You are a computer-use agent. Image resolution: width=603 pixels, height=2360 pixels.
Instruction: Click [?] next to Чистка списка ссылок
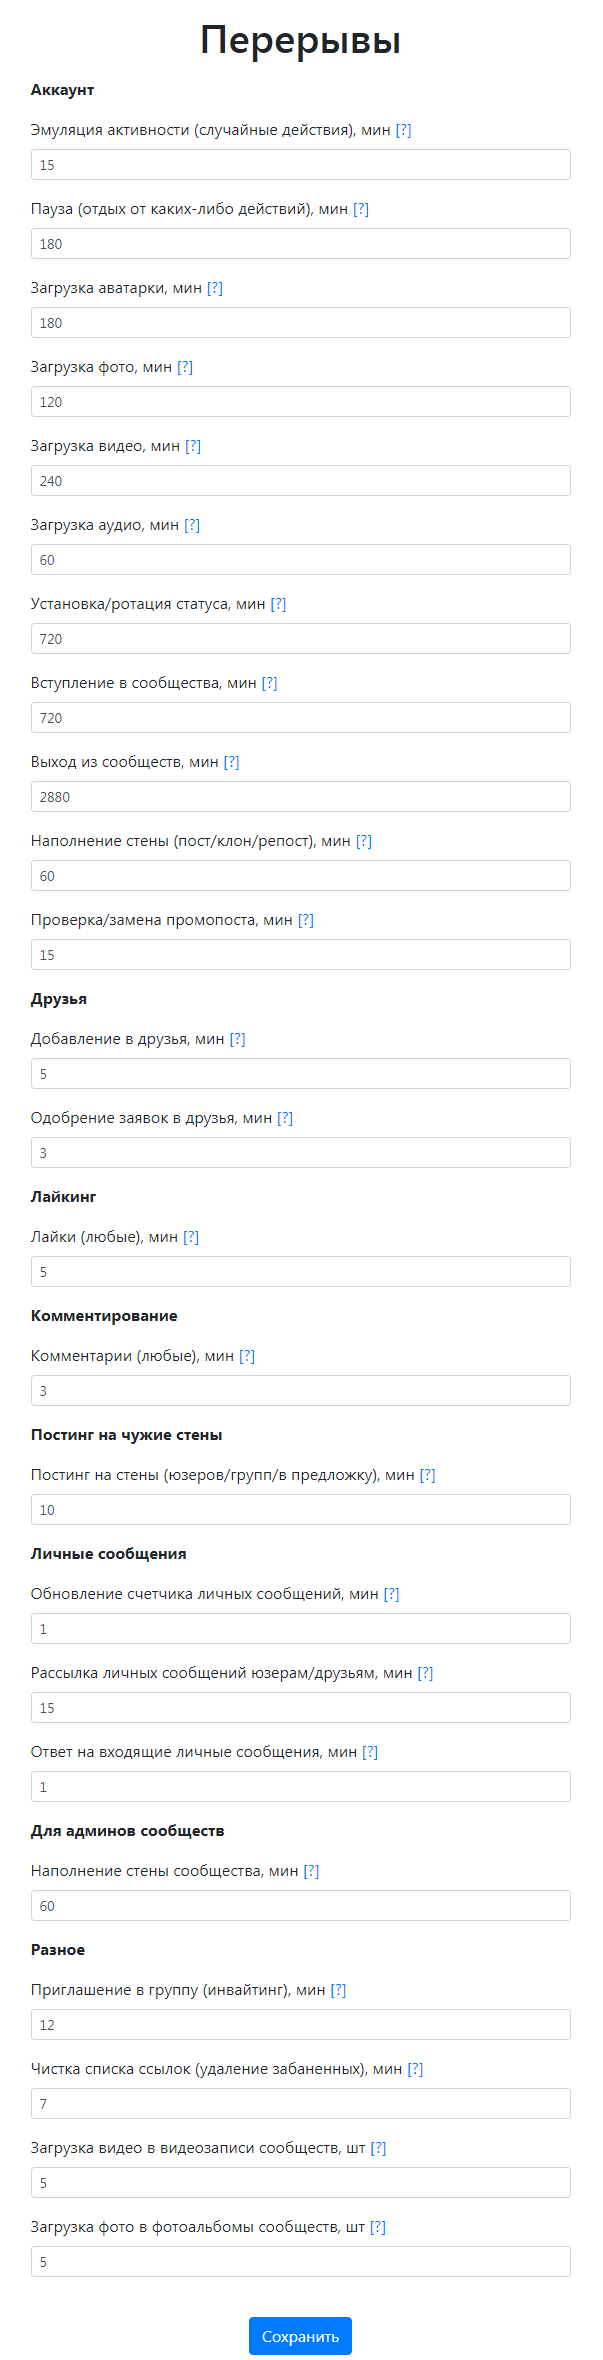coord(415,2069)
